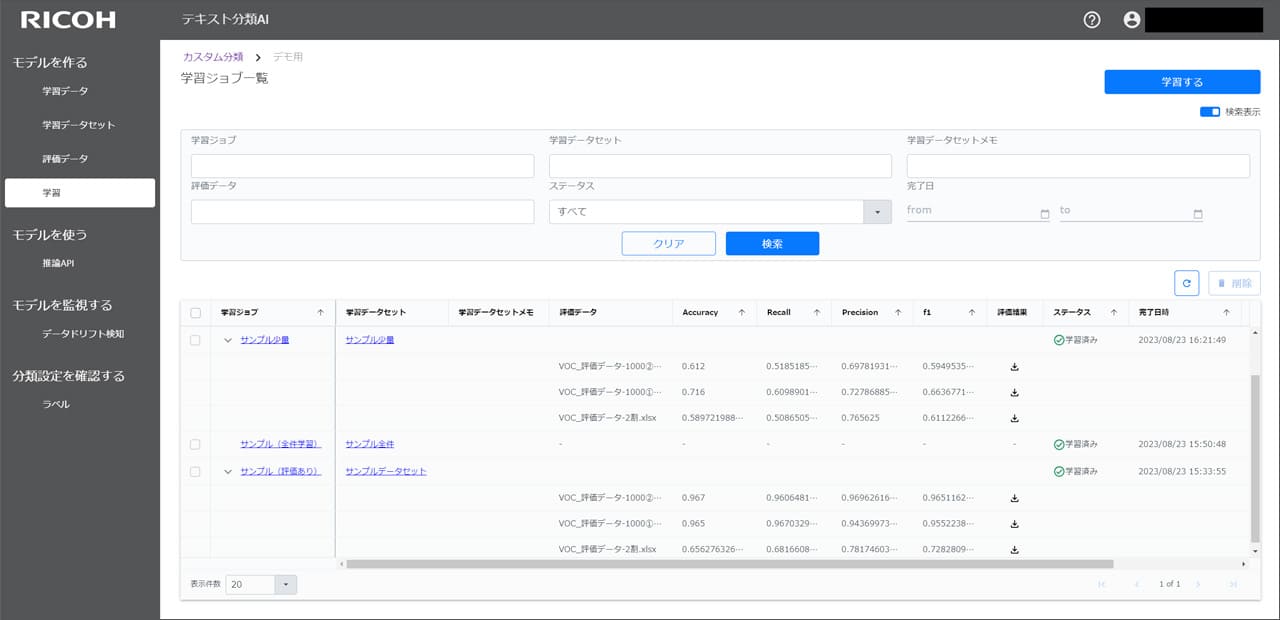The height and width of the screenshot is (620, 1280).
Task: Open the 表示件数 page size dropdown
Action: [261, 584]
